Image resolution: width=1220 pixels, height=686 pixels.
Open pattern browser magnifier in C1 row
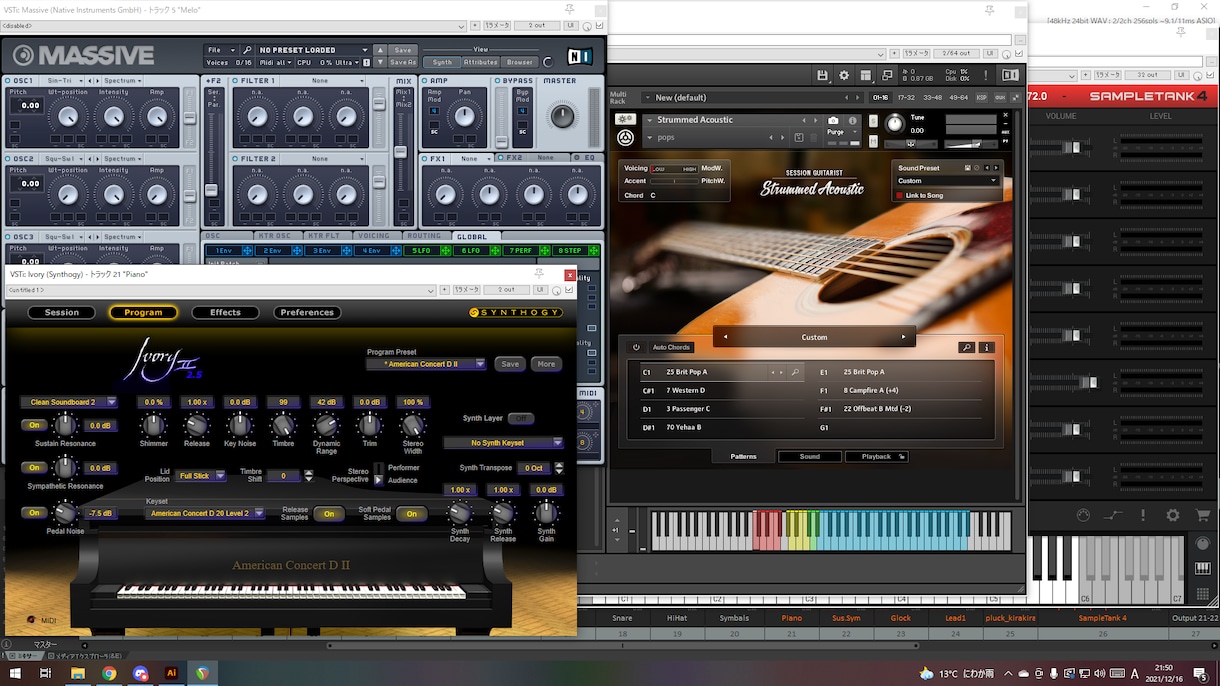(x=796, y=372)
